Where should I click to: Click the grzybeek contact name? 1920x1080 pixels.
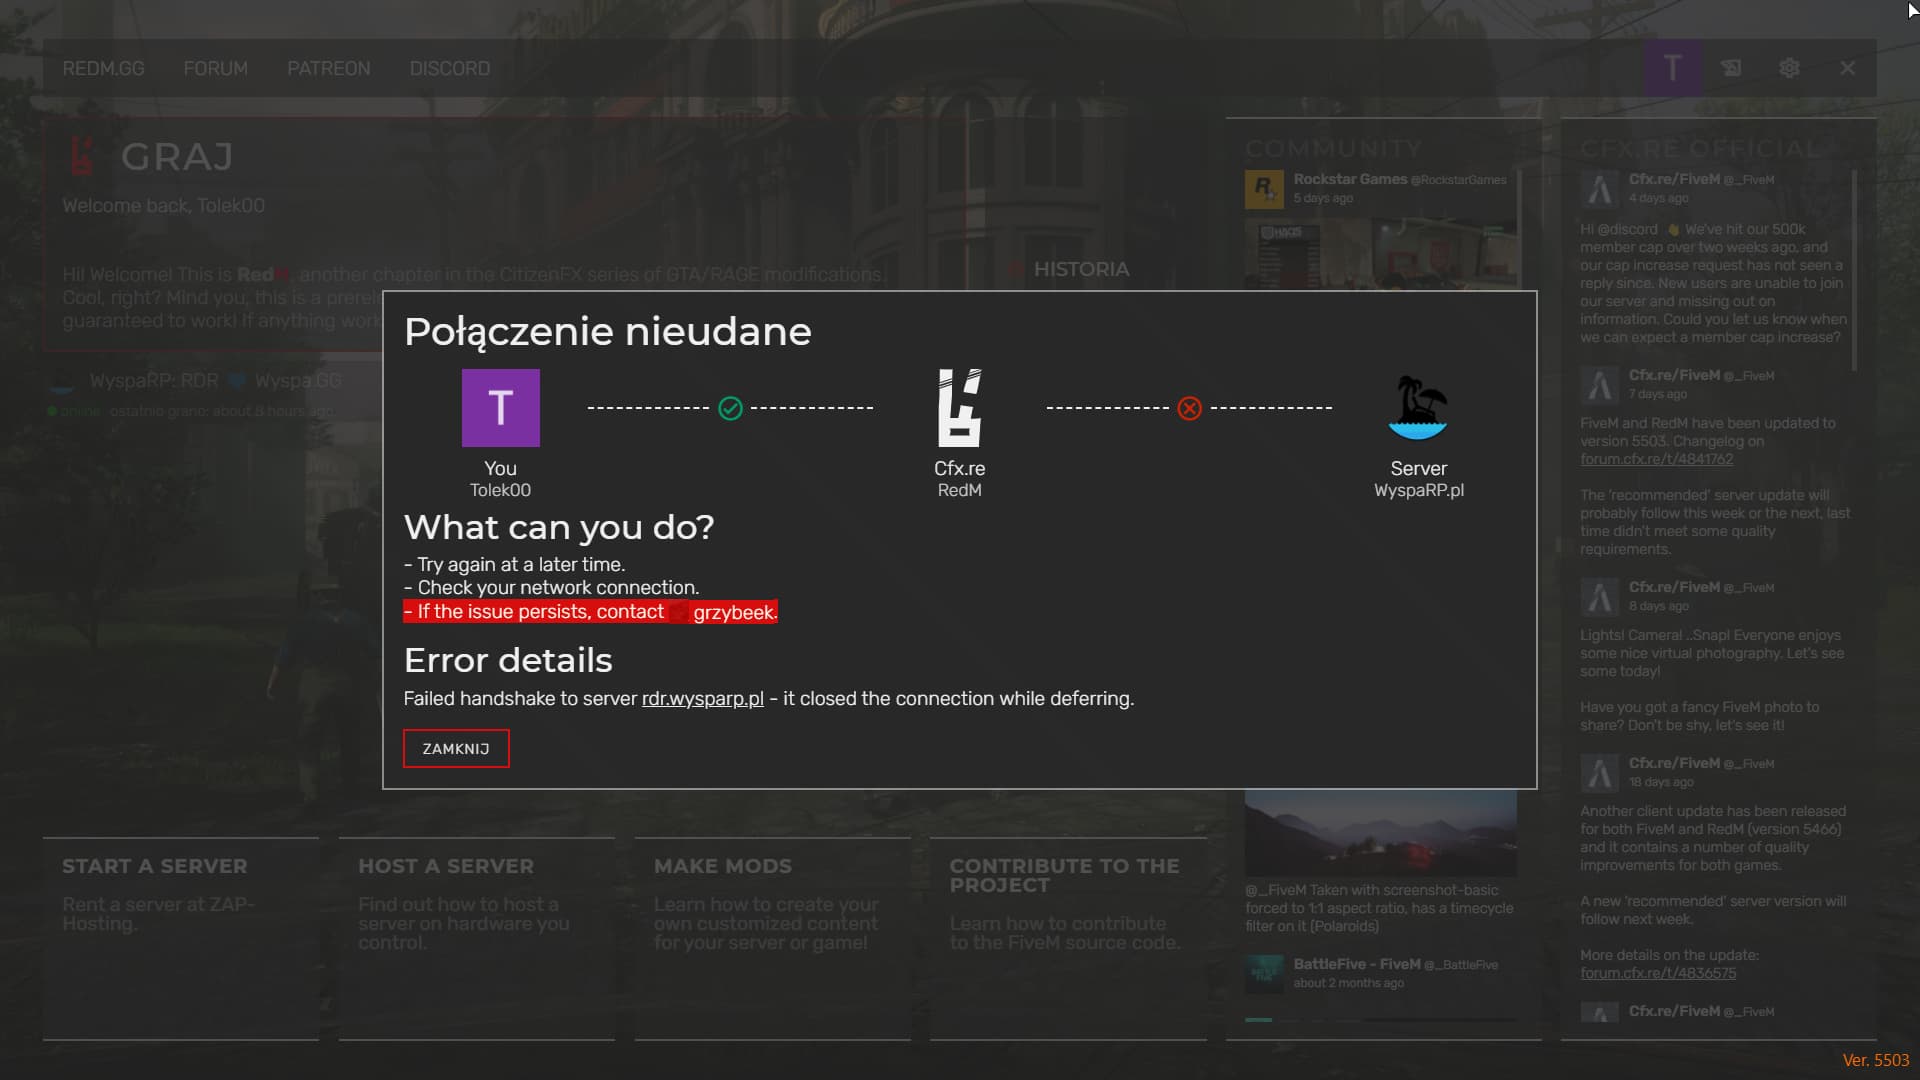[733, 612]
